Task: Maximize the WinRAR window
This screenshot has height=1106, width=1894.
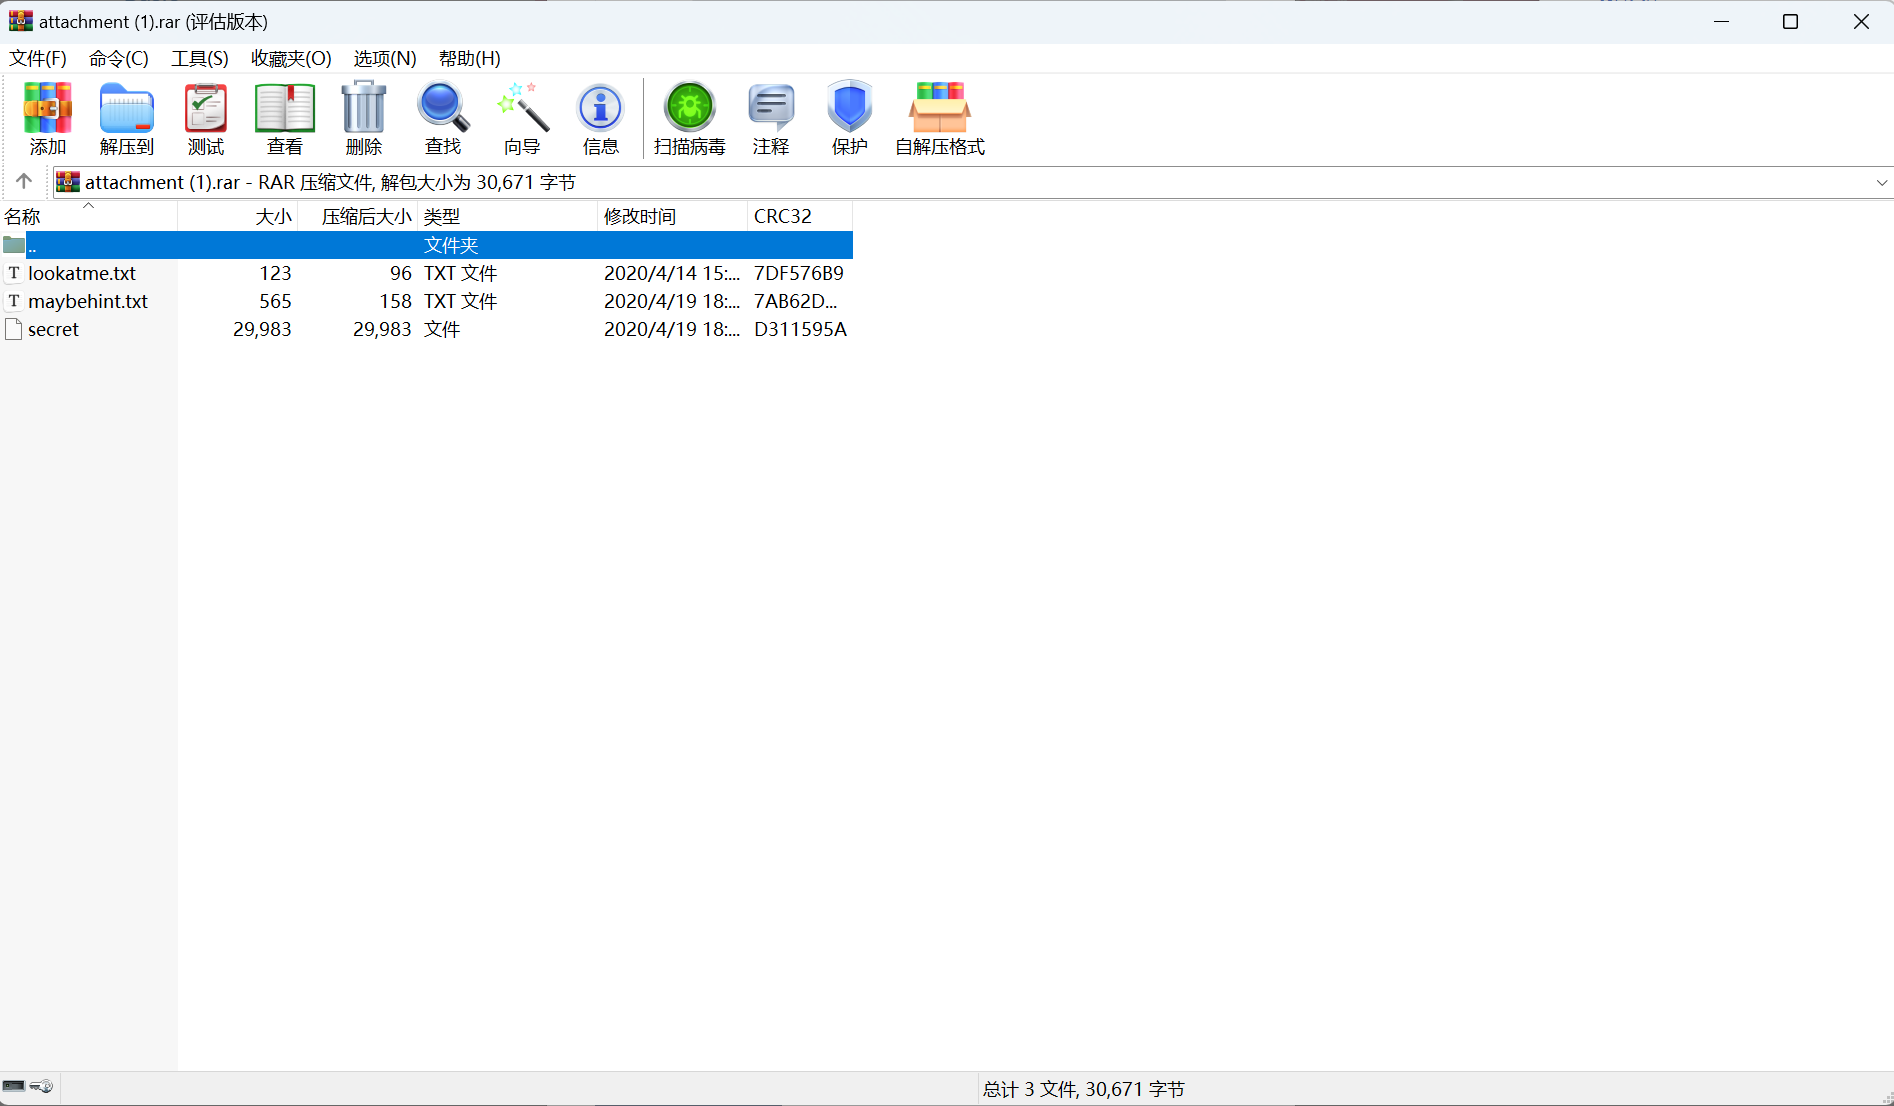Action: (x=1791, y=21)
